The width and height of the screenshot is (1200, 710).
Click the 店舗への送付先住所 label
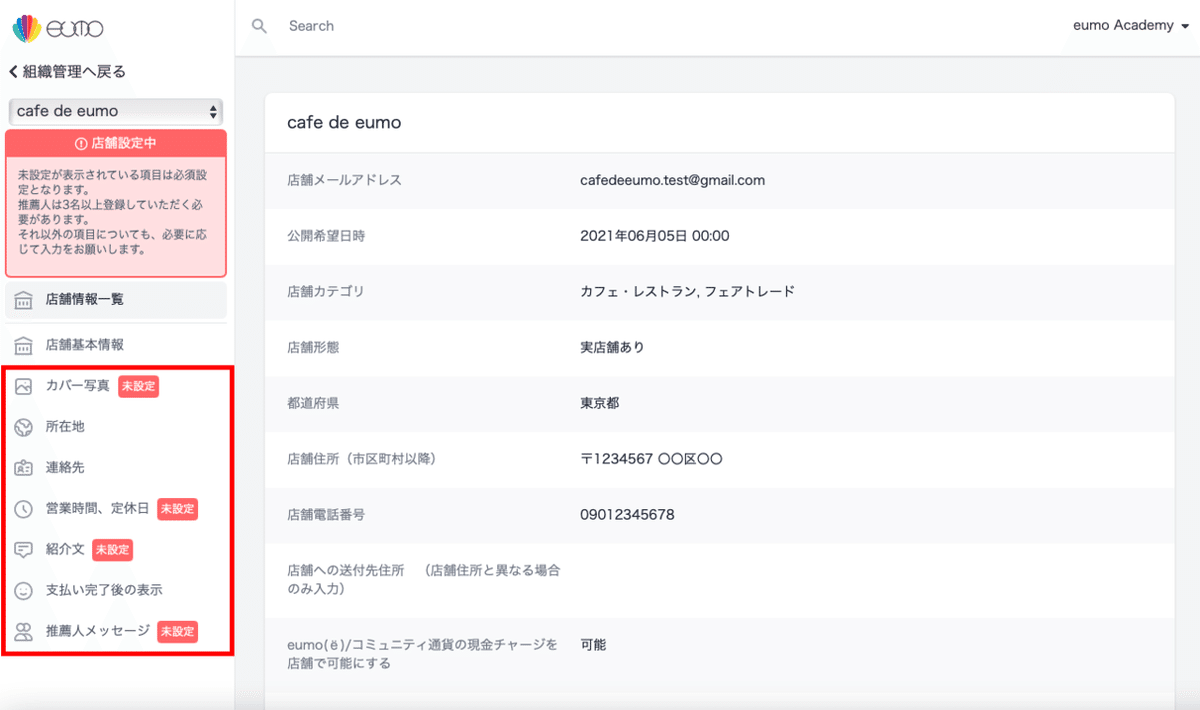(424, 580)
